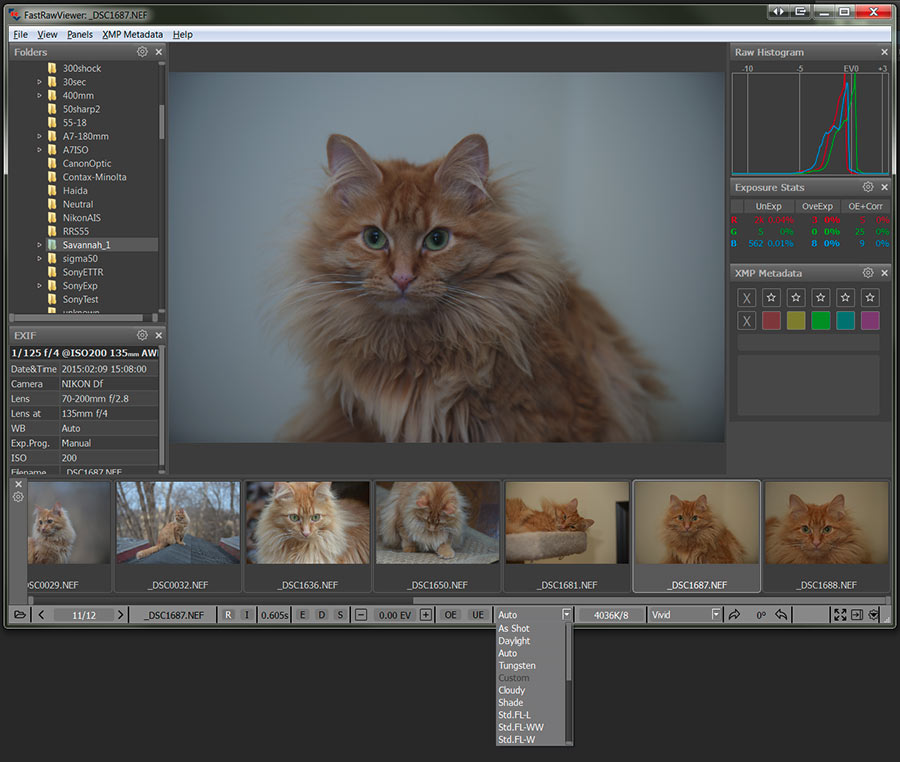Rotate image clockwise with right arrow icon
The width and height of the screenshot is (900, 762).
click(734, 615)
